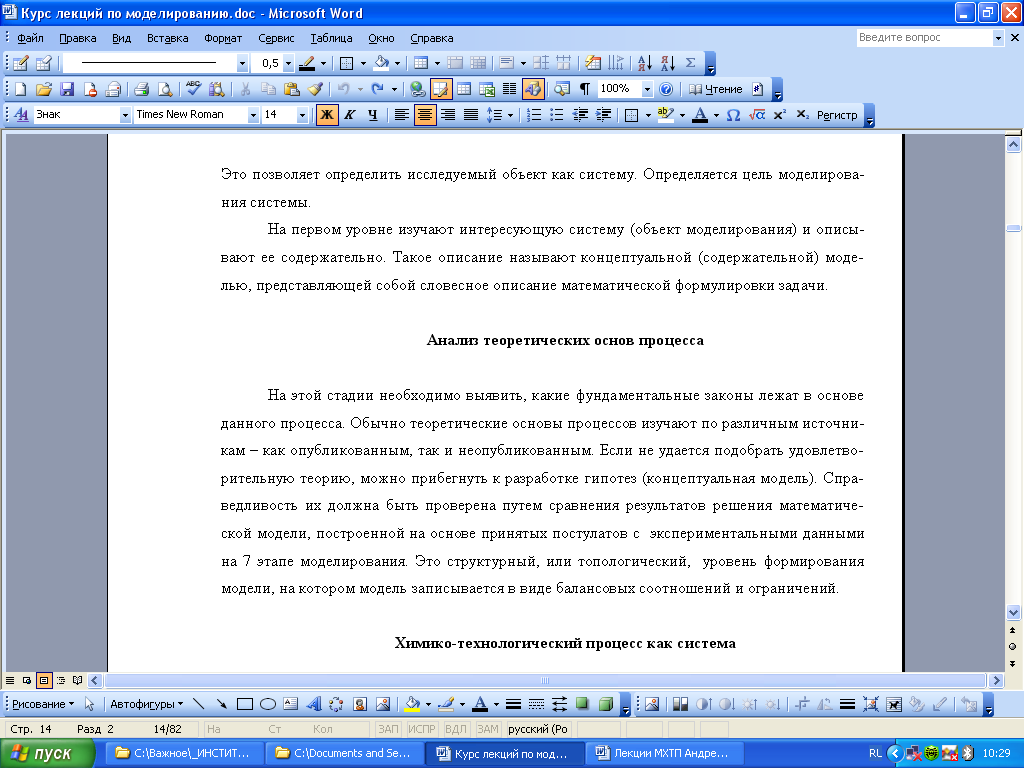1024x768 pixels.
Task: Insert hyperlink globe icon
Action: click(x=417, y=89)
